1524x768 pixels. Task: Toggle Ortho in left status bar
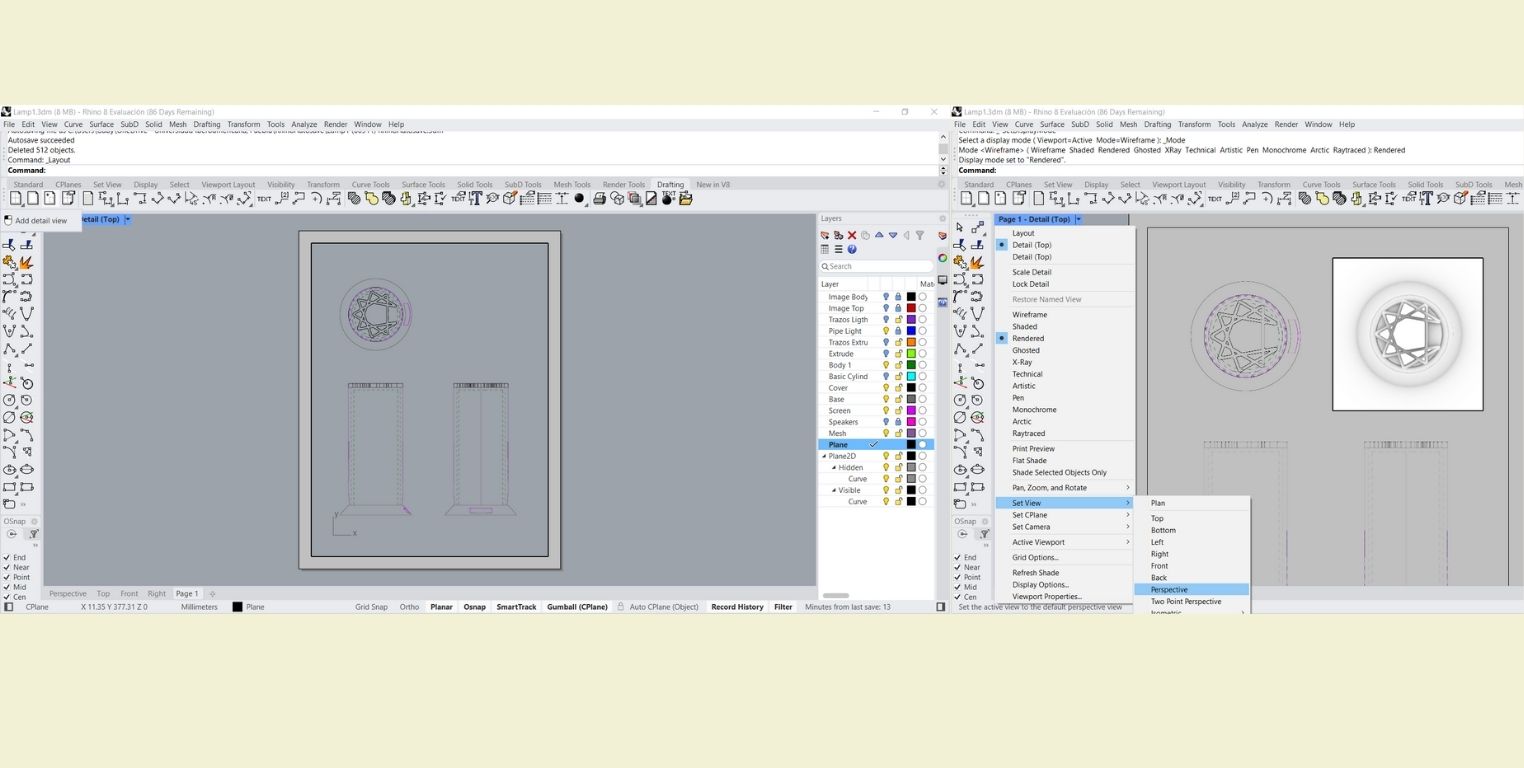point(410,607)
